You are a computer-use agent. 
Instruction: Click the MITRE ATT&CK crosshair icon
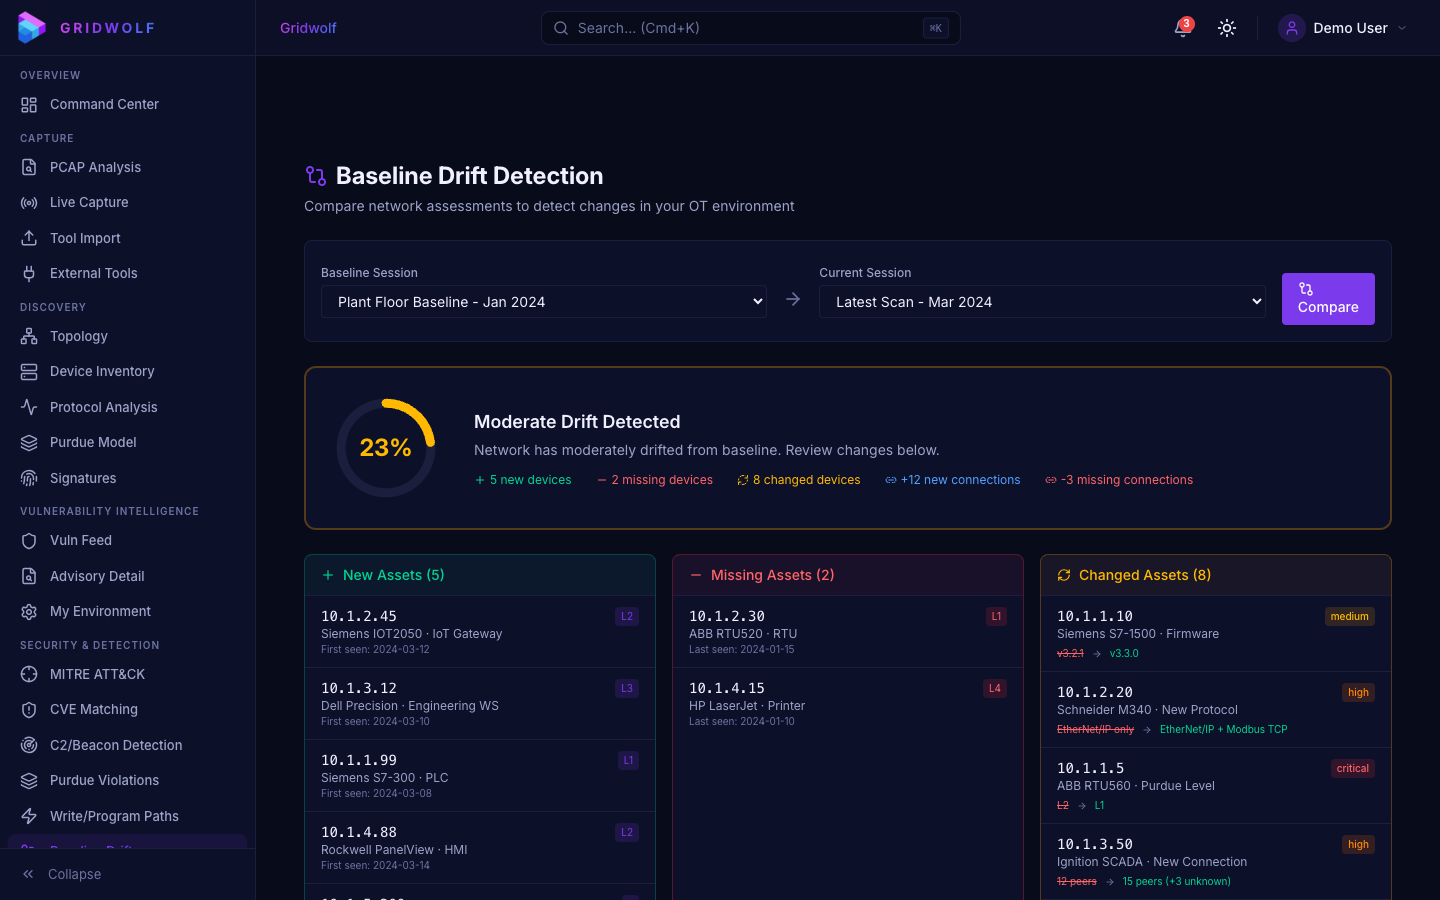tap(29, 674)
